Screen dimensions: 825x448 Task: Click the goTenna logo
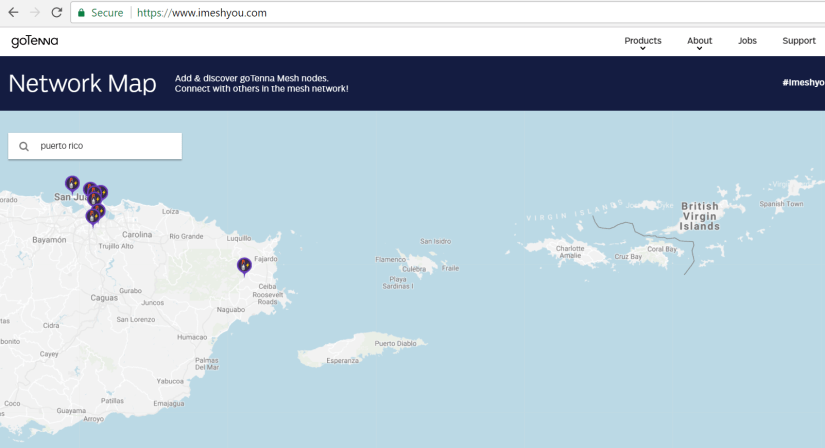tap(35, 41)
